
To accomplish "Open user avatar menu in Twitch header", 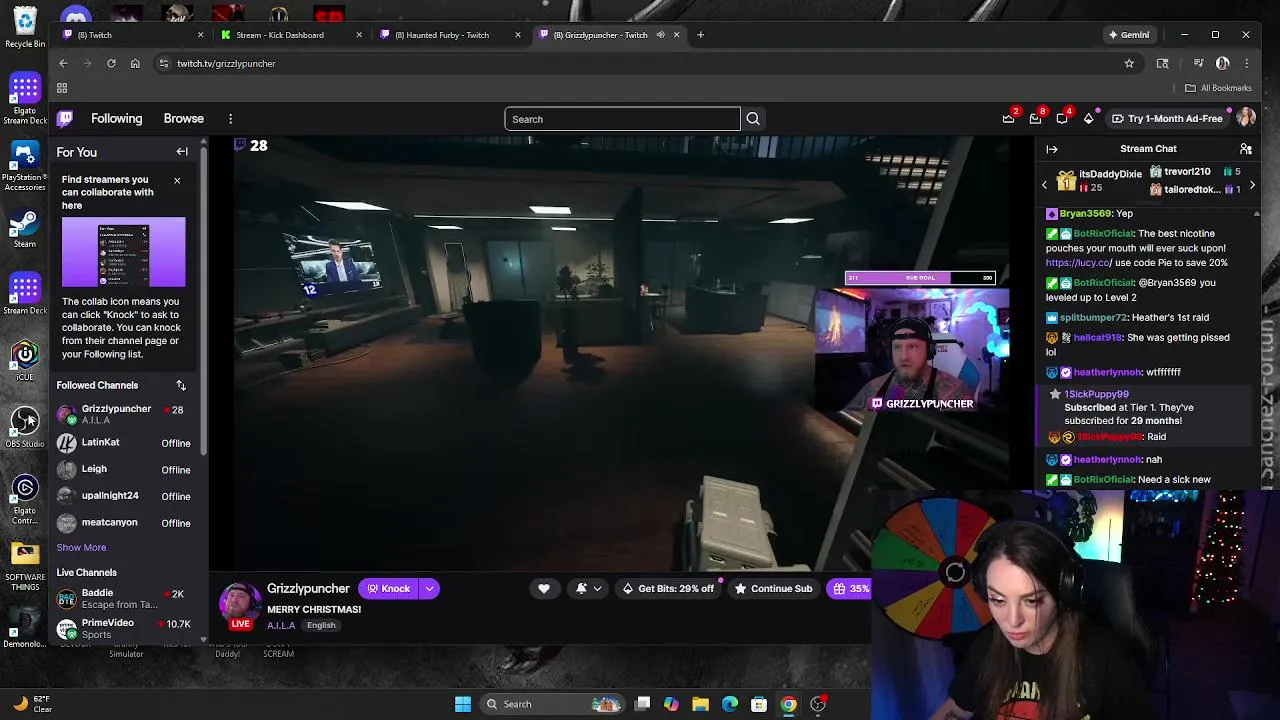I will (x=1246, y=118).
